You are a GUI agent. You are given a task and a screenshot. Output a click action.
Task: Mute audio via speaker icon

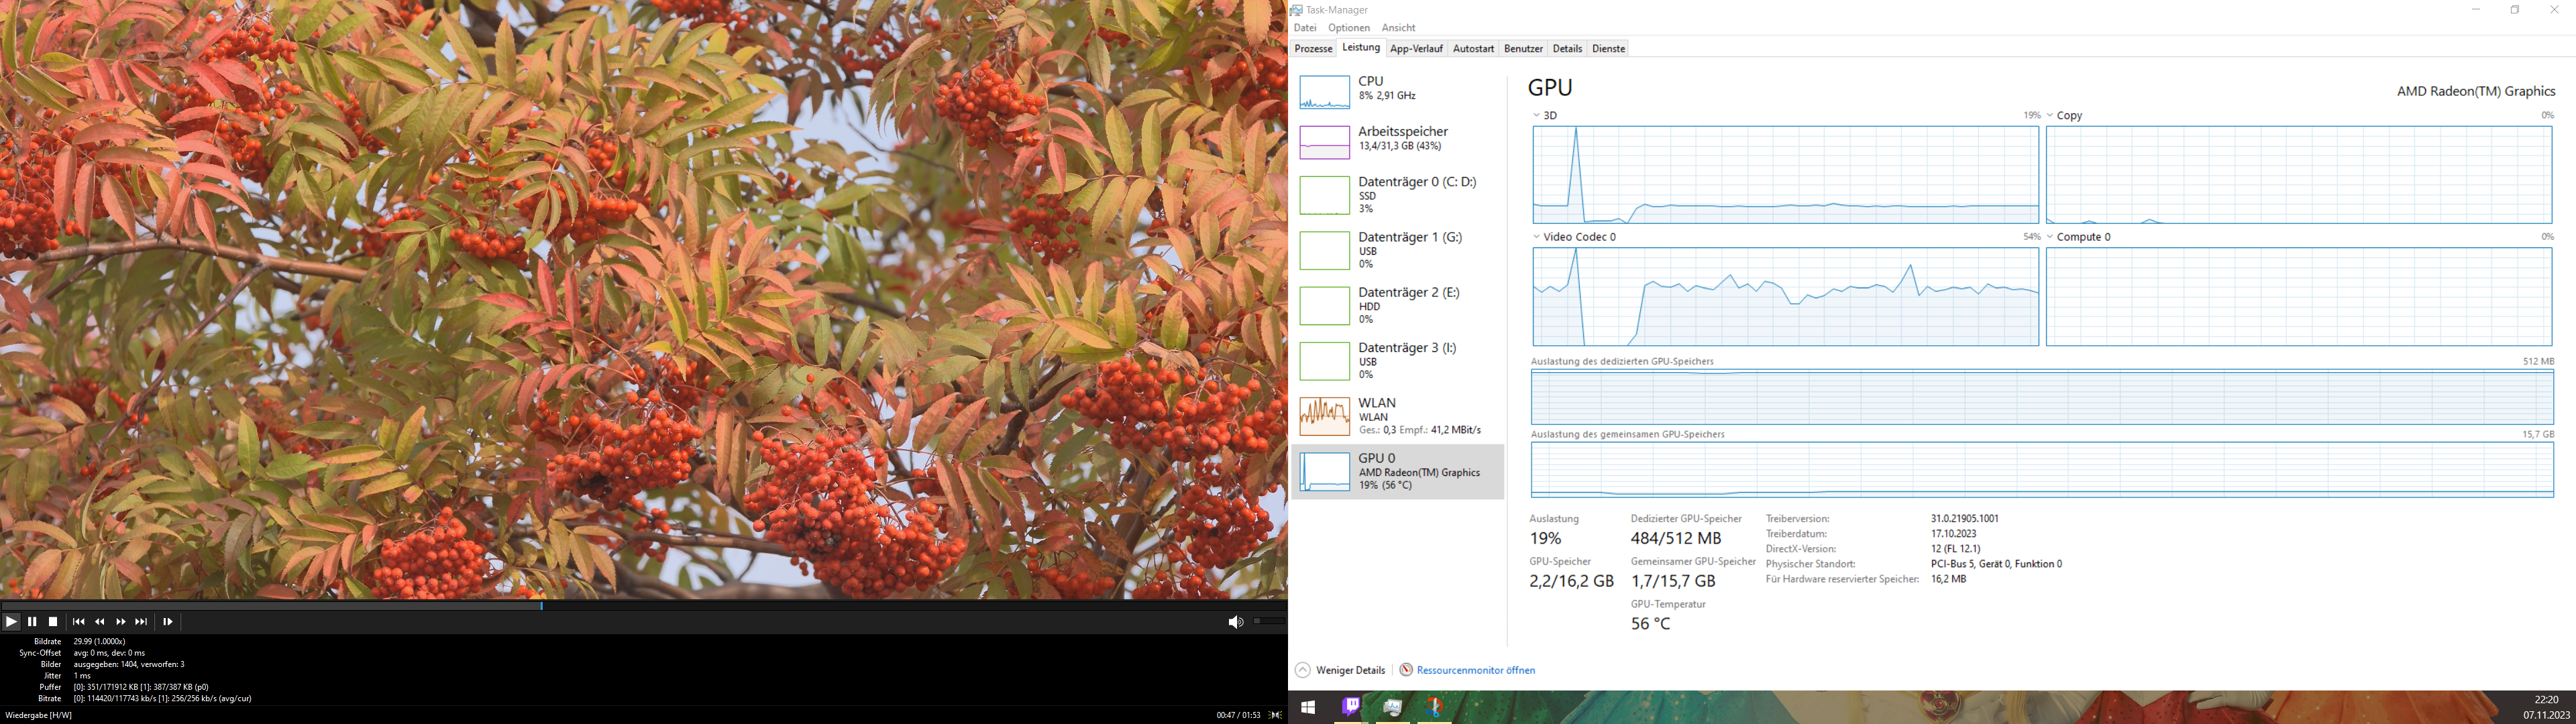coord(1235,622)
